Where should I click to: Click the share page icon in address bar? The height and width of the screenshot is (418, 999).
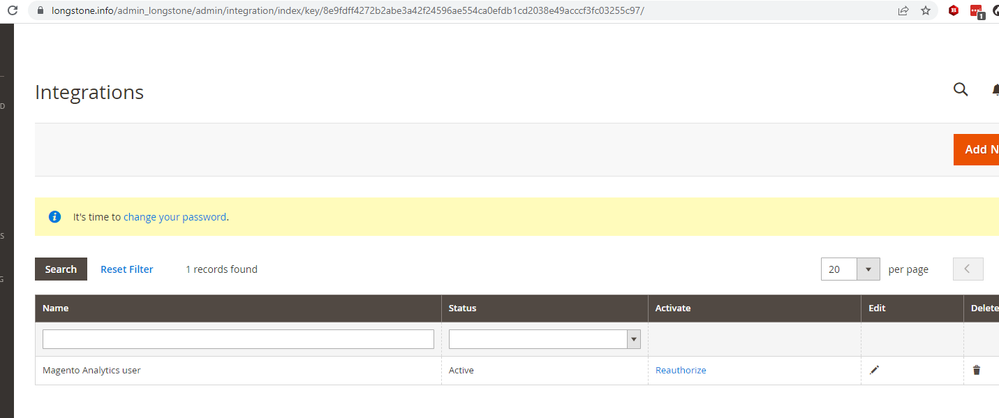coord(903,10)
